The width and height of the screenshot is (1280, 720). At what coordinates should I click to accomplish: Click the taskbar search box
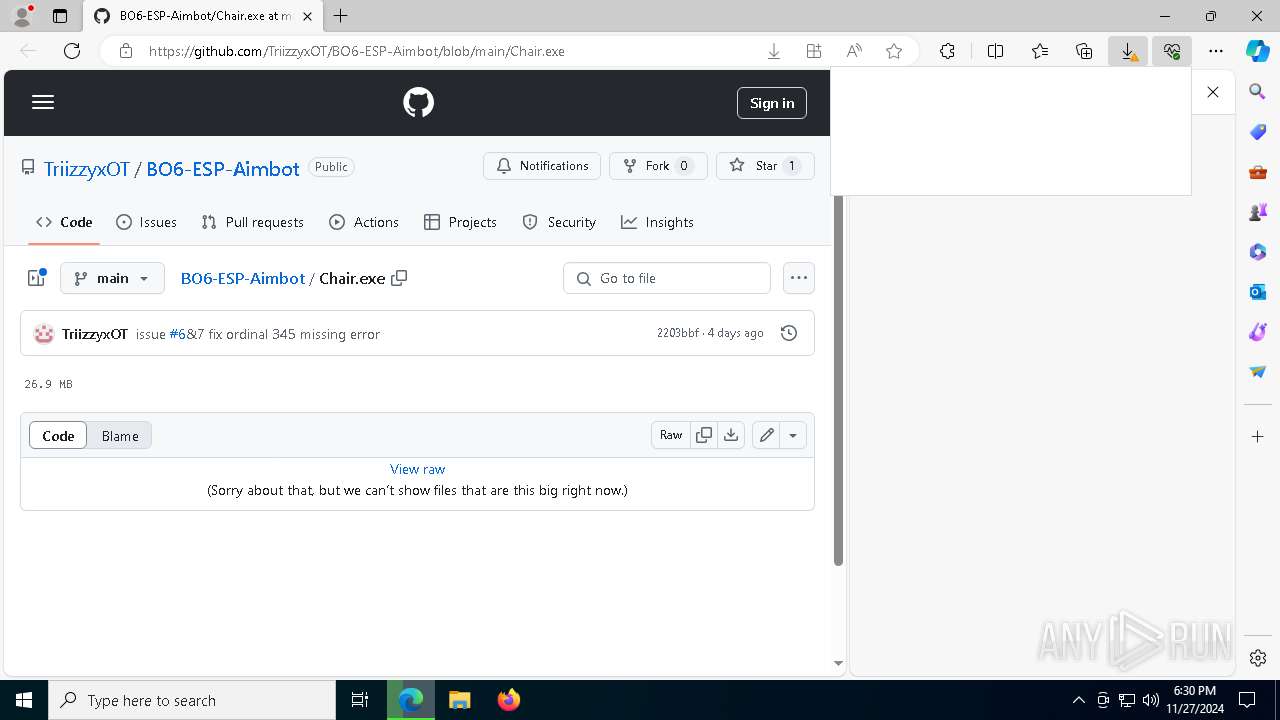(192, 700)
